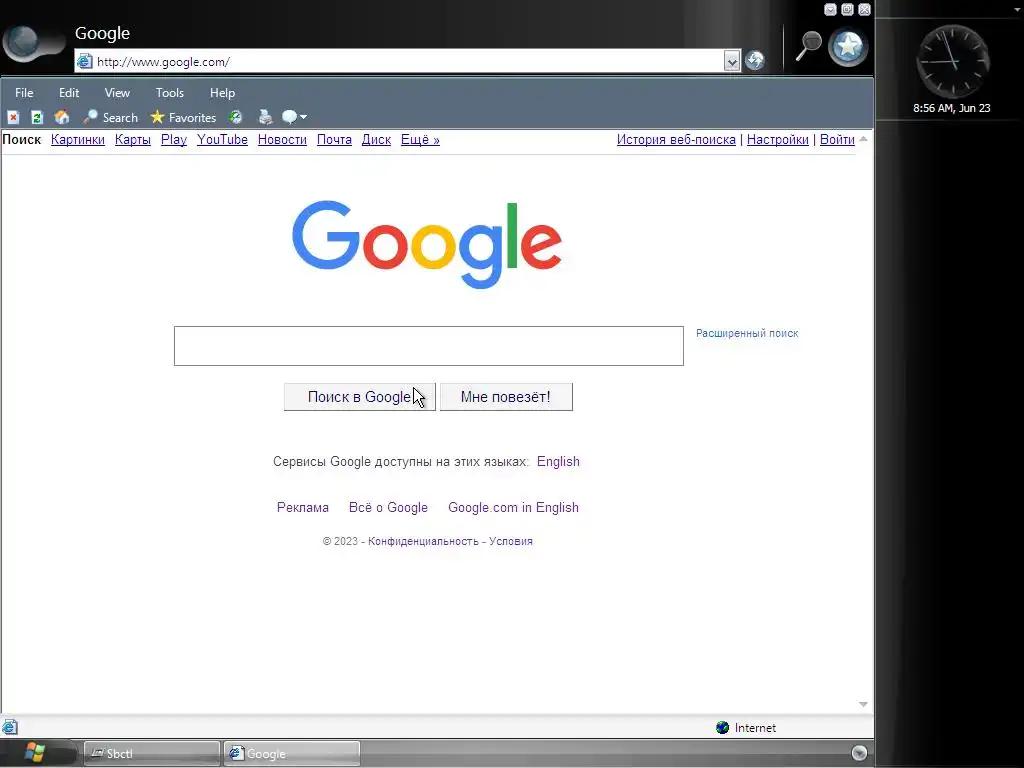Click the Go refresh button beside address bar
The width and height of the screenshot is (1024, 768).
tap(755, 61)
